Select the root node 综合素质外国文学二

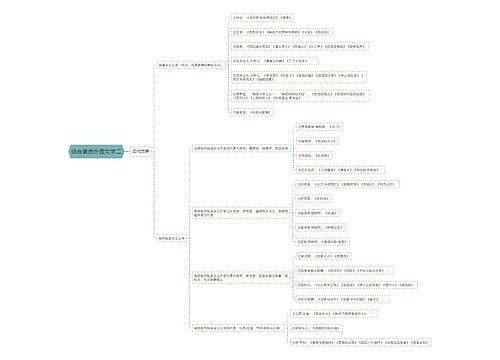tap(96, 151)
